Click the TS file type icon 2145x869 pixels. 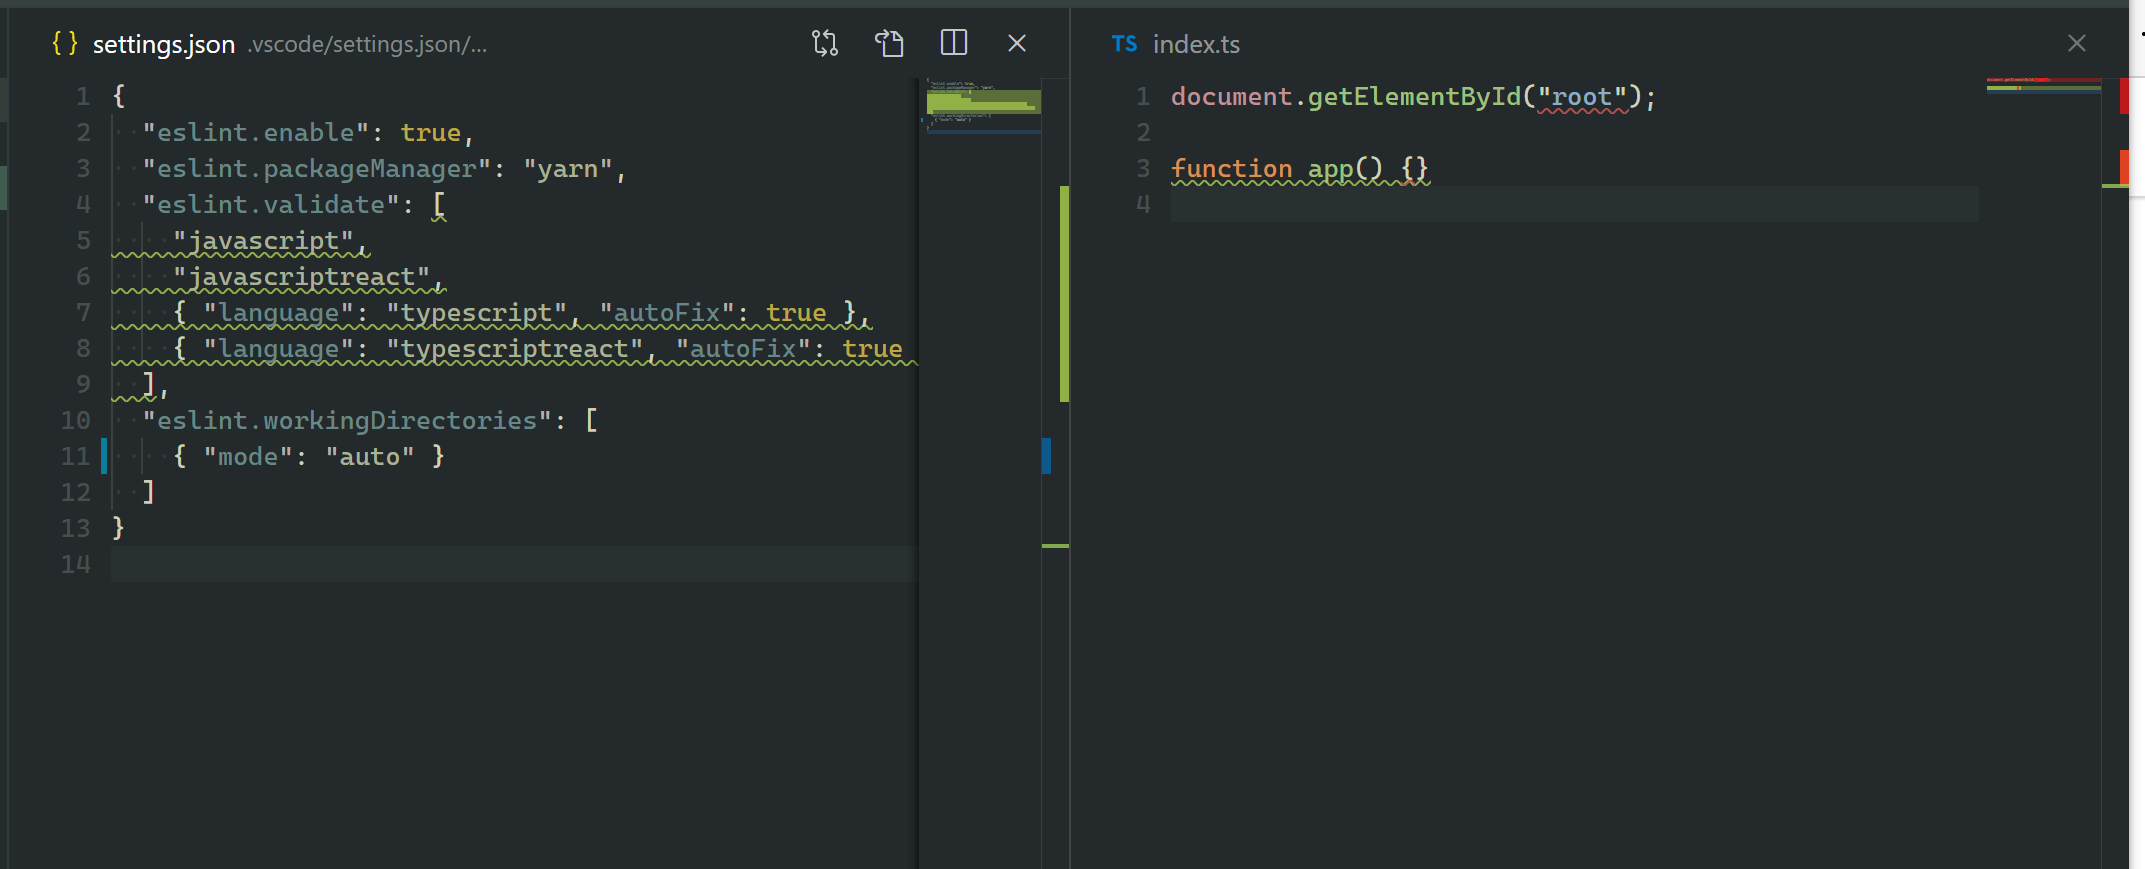click(x=1124, y=44)
